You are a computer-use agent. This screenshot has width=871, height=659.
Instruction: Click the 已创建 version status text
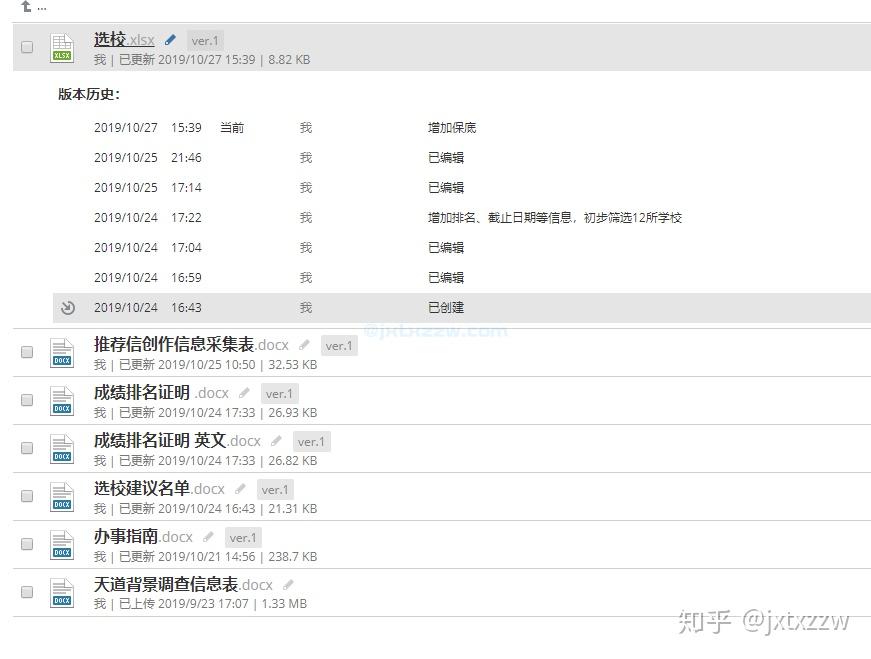pos(445,308)
